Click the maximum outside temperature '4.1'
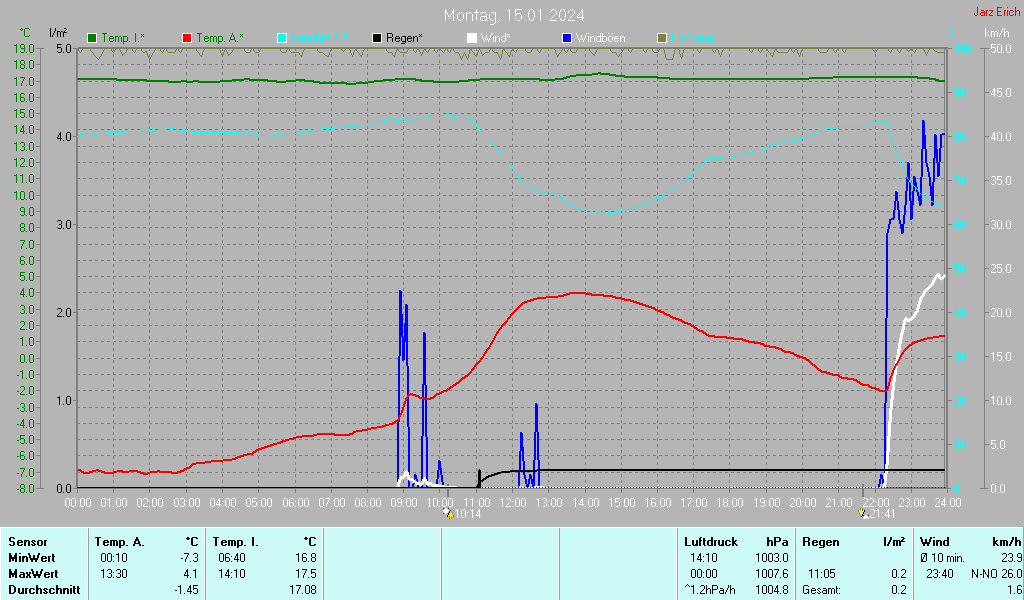This screenshot has height=600, width=1024. (x=191, y=574)
